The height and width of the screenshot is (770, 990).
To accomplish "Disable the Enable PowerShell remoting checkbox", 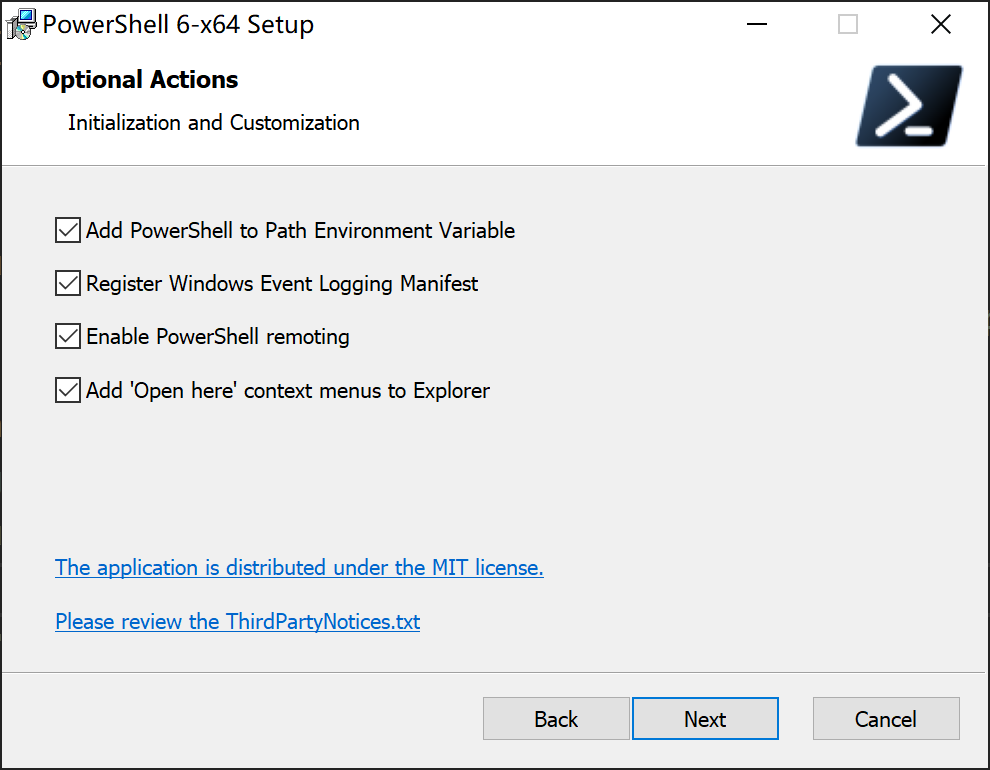I will point(68,336).
